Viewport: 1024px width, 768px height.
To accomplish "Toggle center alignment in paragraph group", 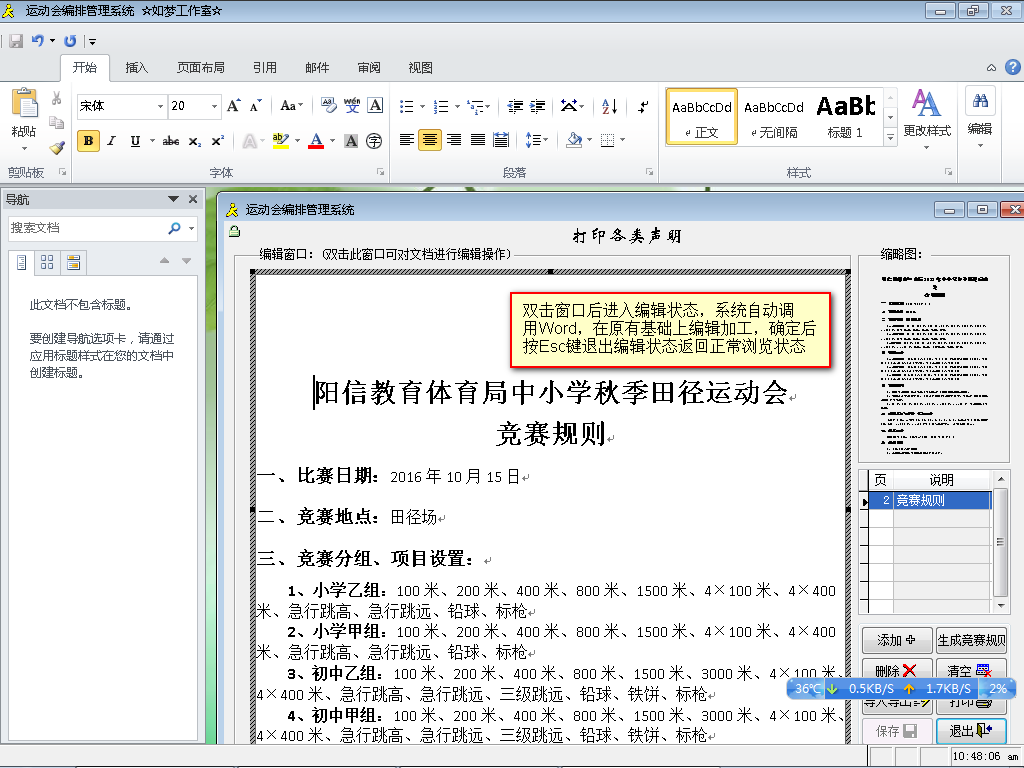I will 429,140.
